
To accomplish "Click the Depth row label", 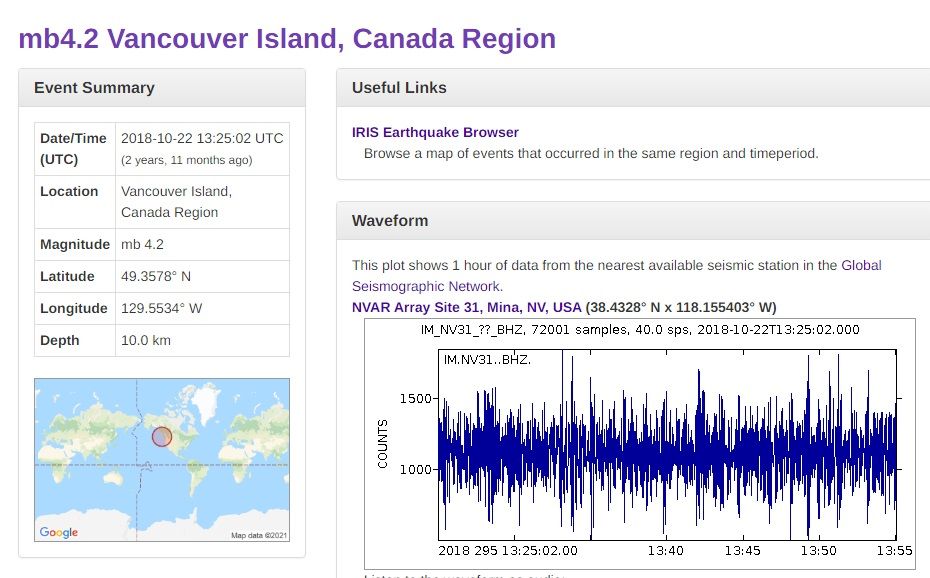I will tap(59, 340).
